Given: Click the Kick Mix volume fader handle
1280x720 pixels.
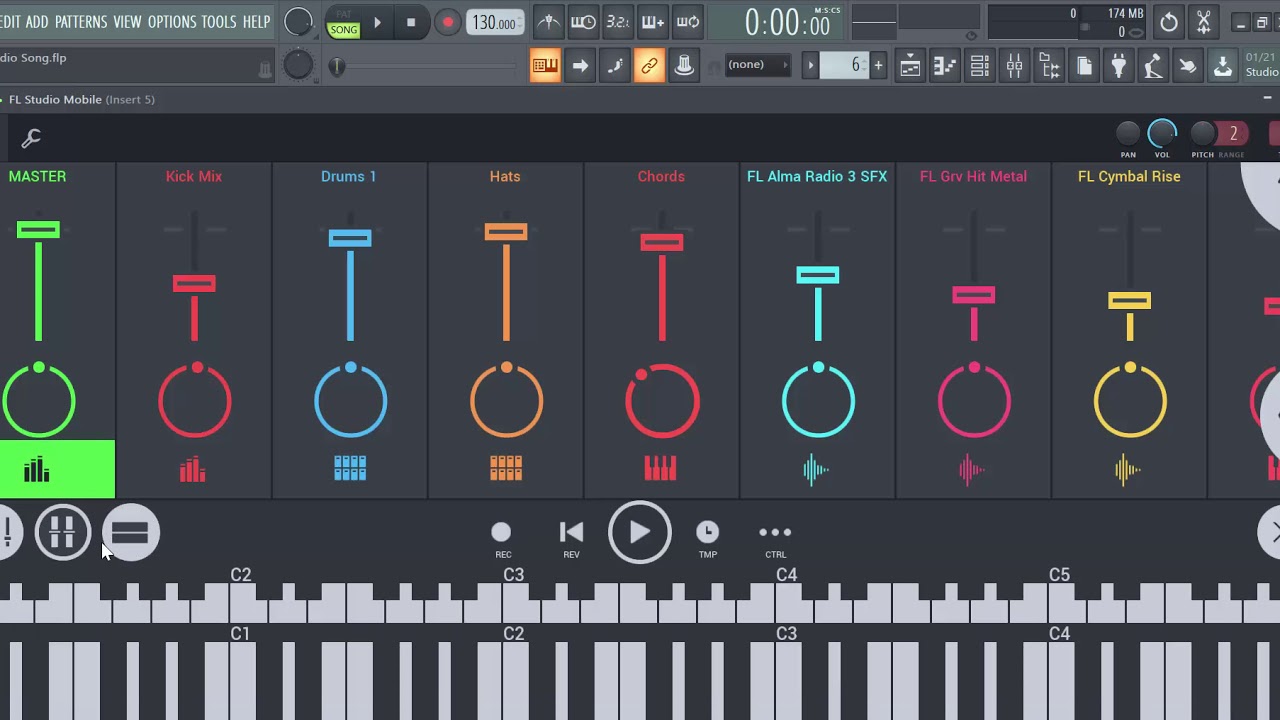Looking at the screenshot, I should (x=194, y=285).
